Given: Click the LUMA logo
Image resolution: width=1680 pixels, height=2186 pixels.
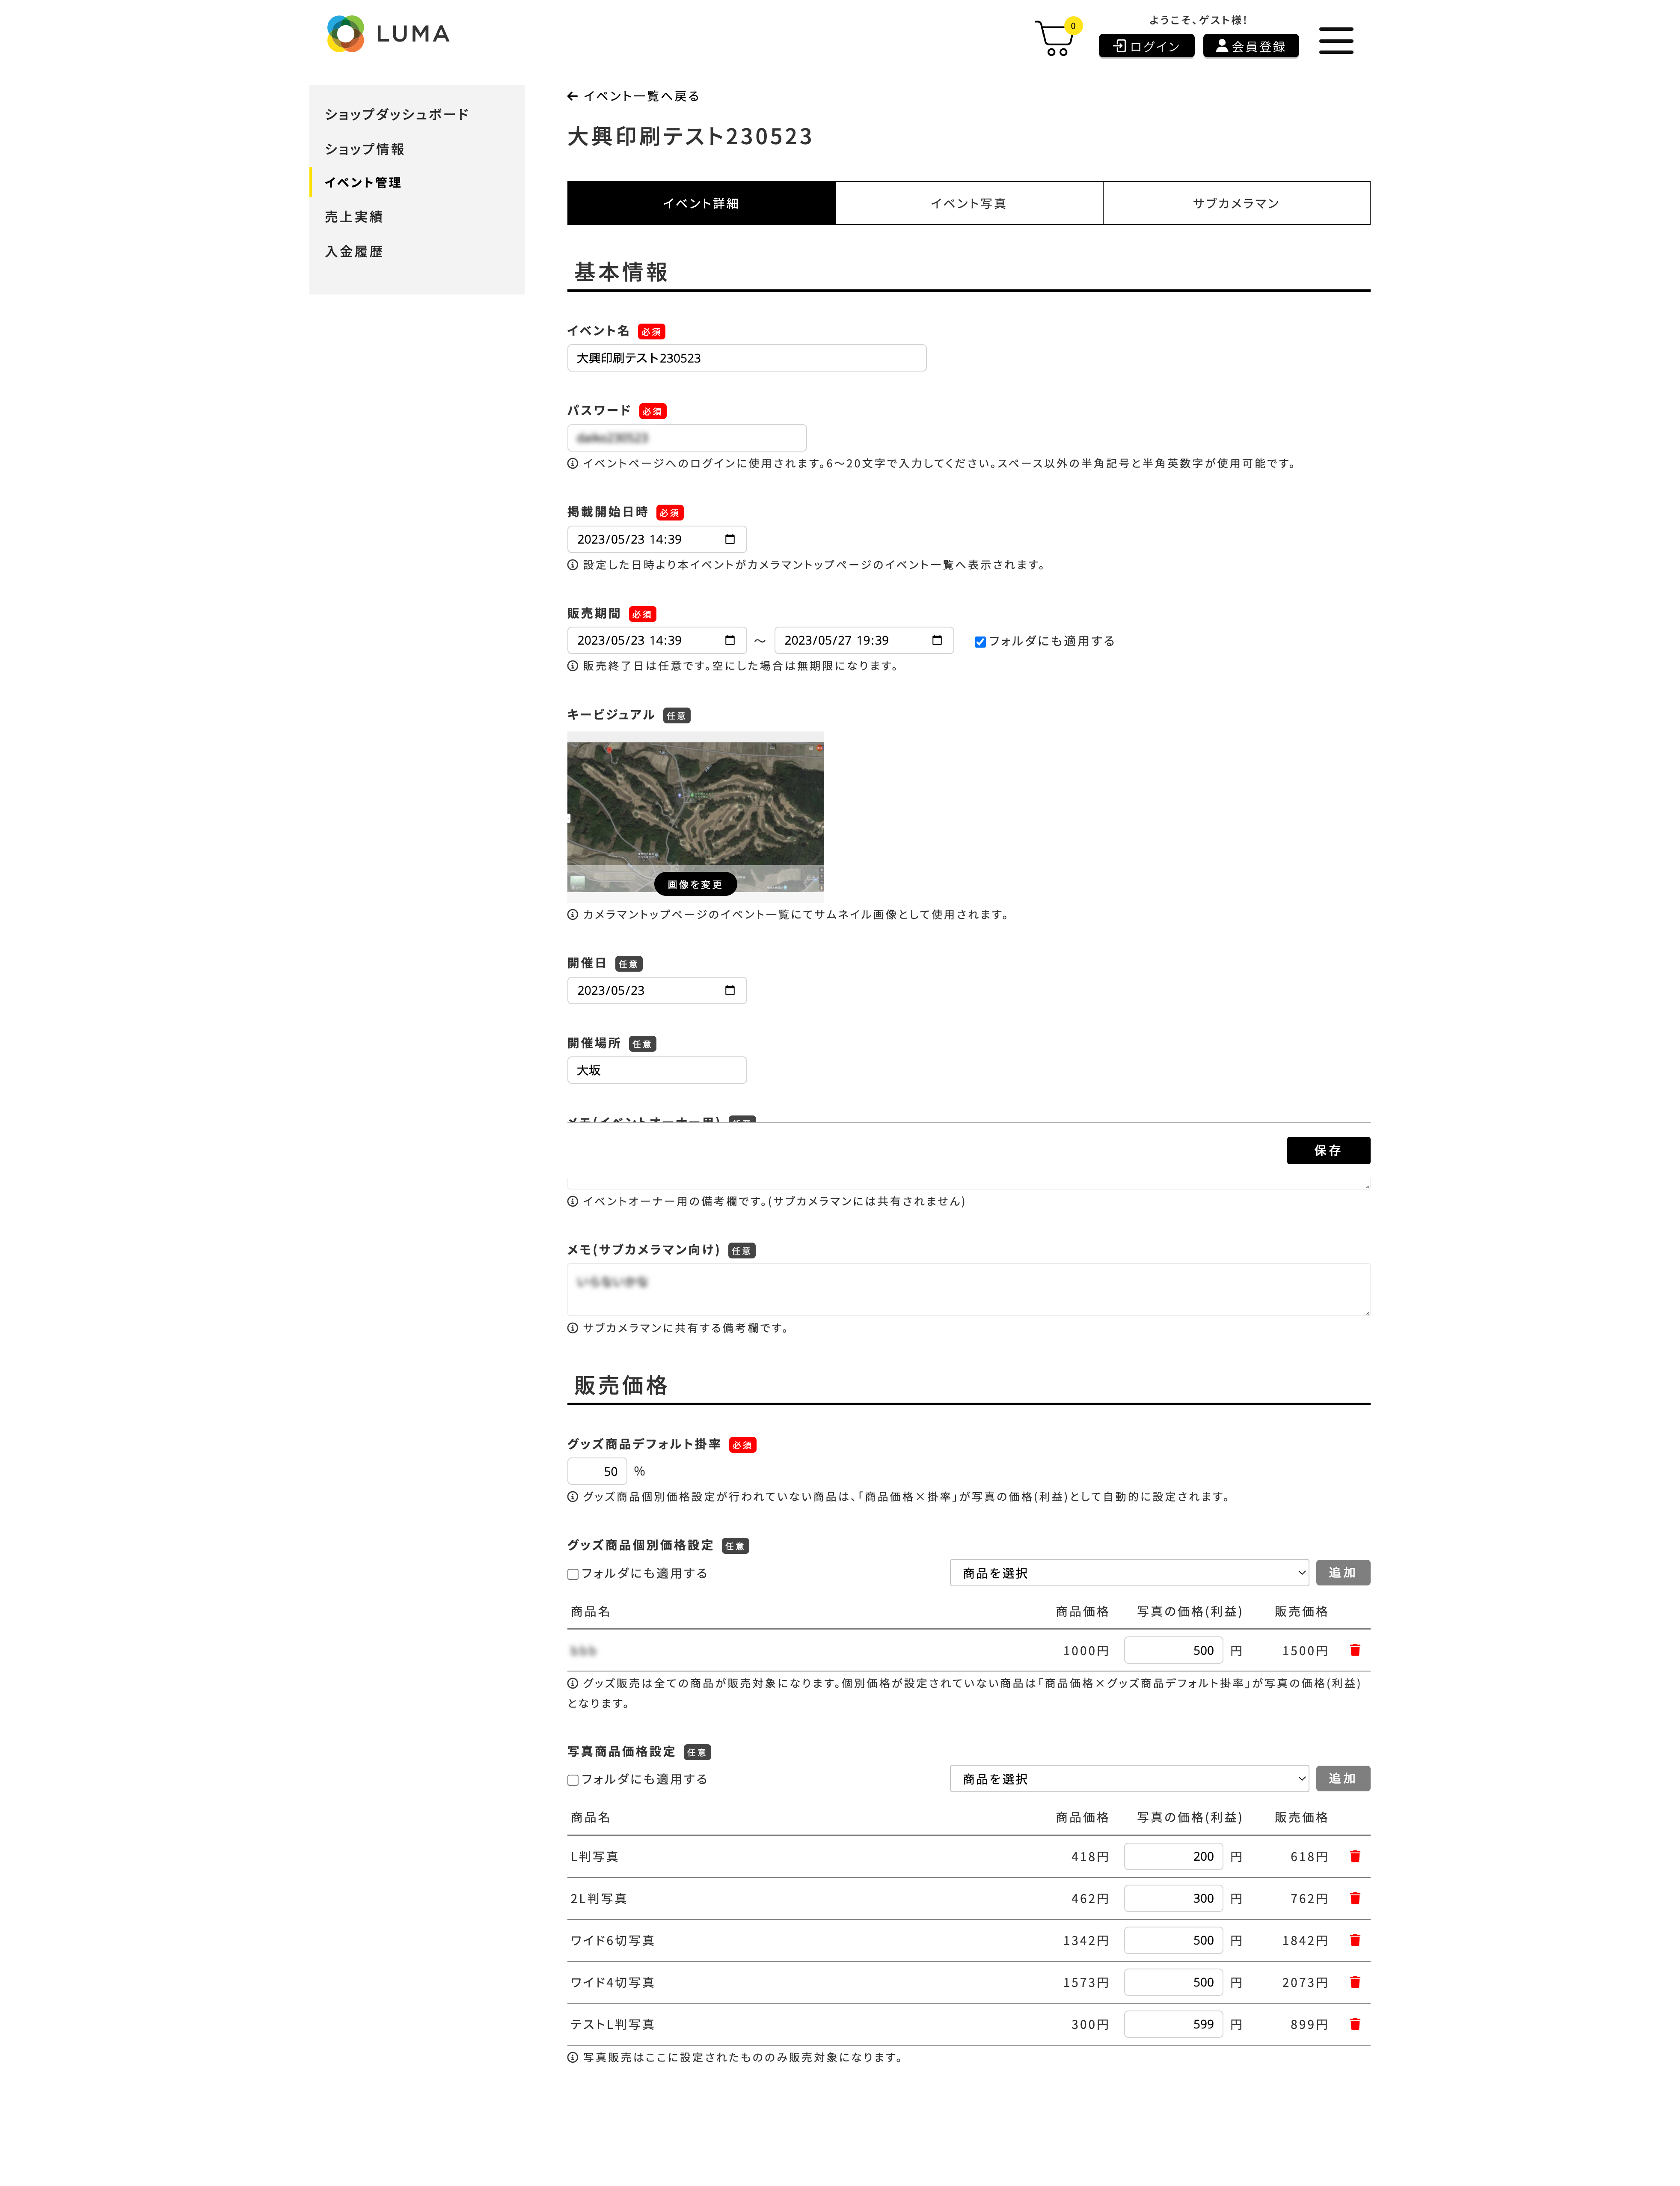Looking at the screenshot, I should point(388,34).
